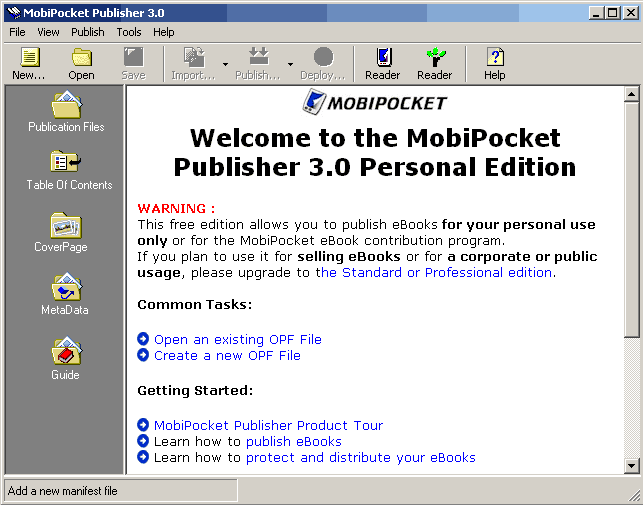Click the arrow bullet beside publish eBooks
This screenshot has width=643, height=505.
tap(143, 441)
